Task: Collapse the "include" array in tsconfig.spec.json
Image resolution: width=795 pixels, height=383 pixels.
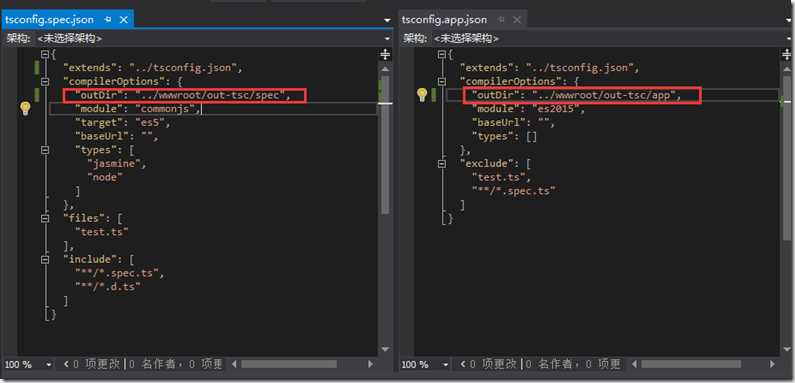Action: [x=46, y=259]
